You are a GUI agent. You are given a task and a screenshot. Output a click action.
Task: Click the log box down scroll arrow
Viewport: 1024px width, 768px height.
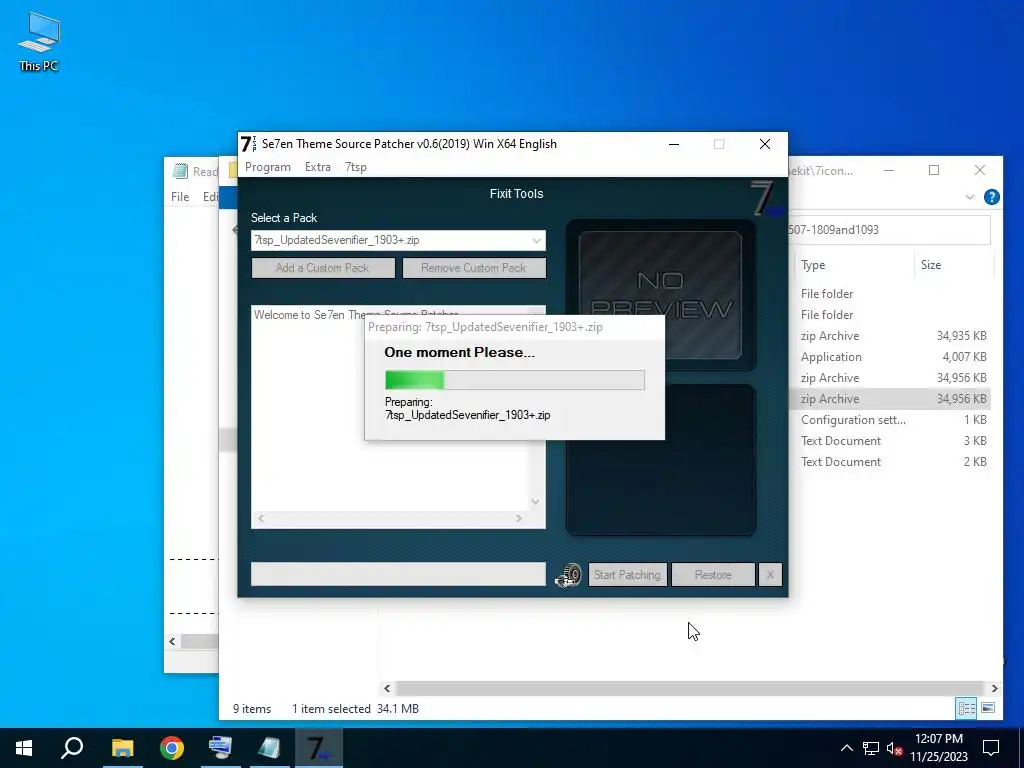[536, 502]
